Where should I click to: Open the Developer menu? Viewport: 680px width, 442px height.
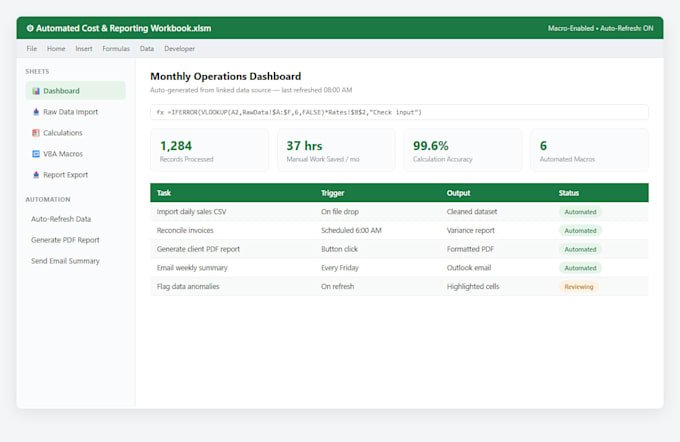(x=179, y=49)
